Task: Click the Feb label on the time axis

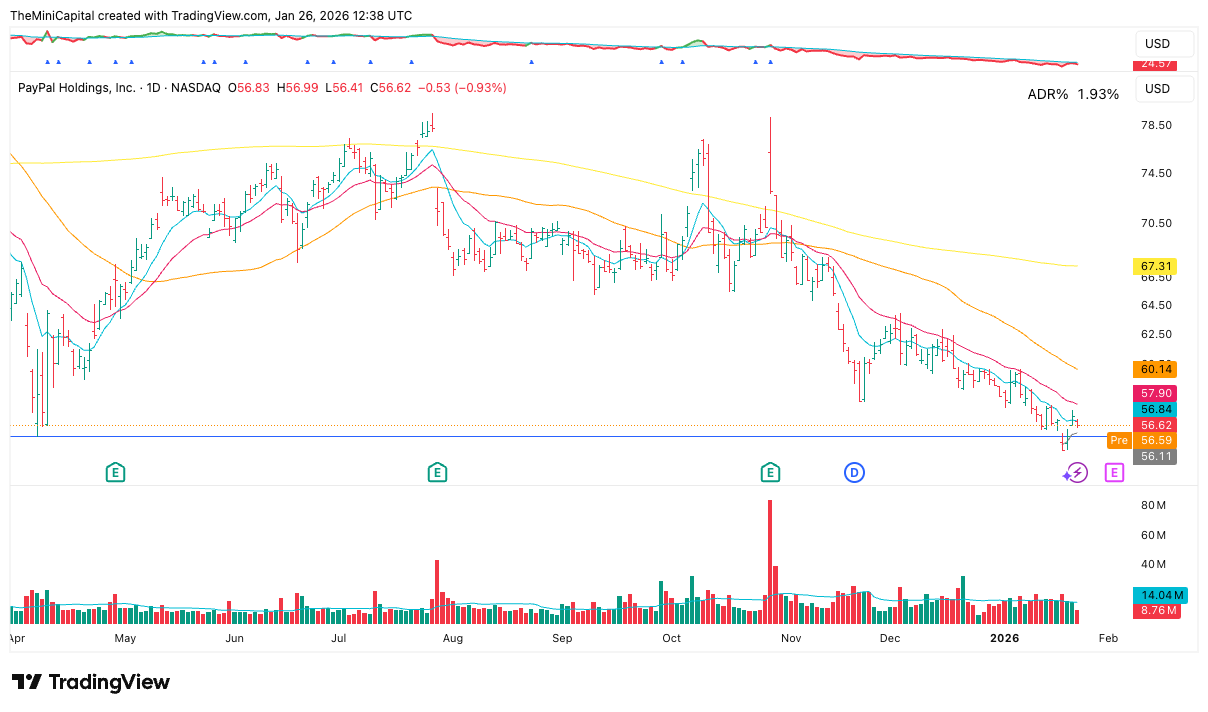Action: [1108, 637]
